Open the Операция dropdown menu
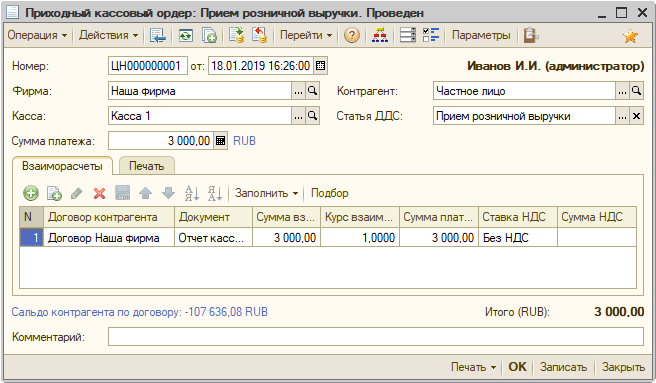This screenshot has height=383, width=656. coord(37,35)
